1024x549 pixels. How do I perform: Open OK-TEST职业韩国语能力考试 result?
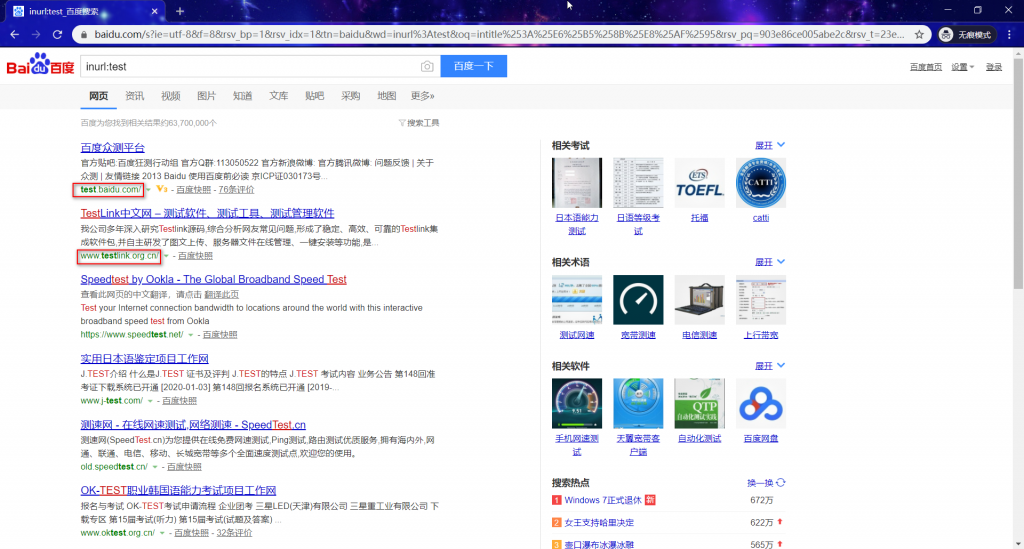[178, 490]
